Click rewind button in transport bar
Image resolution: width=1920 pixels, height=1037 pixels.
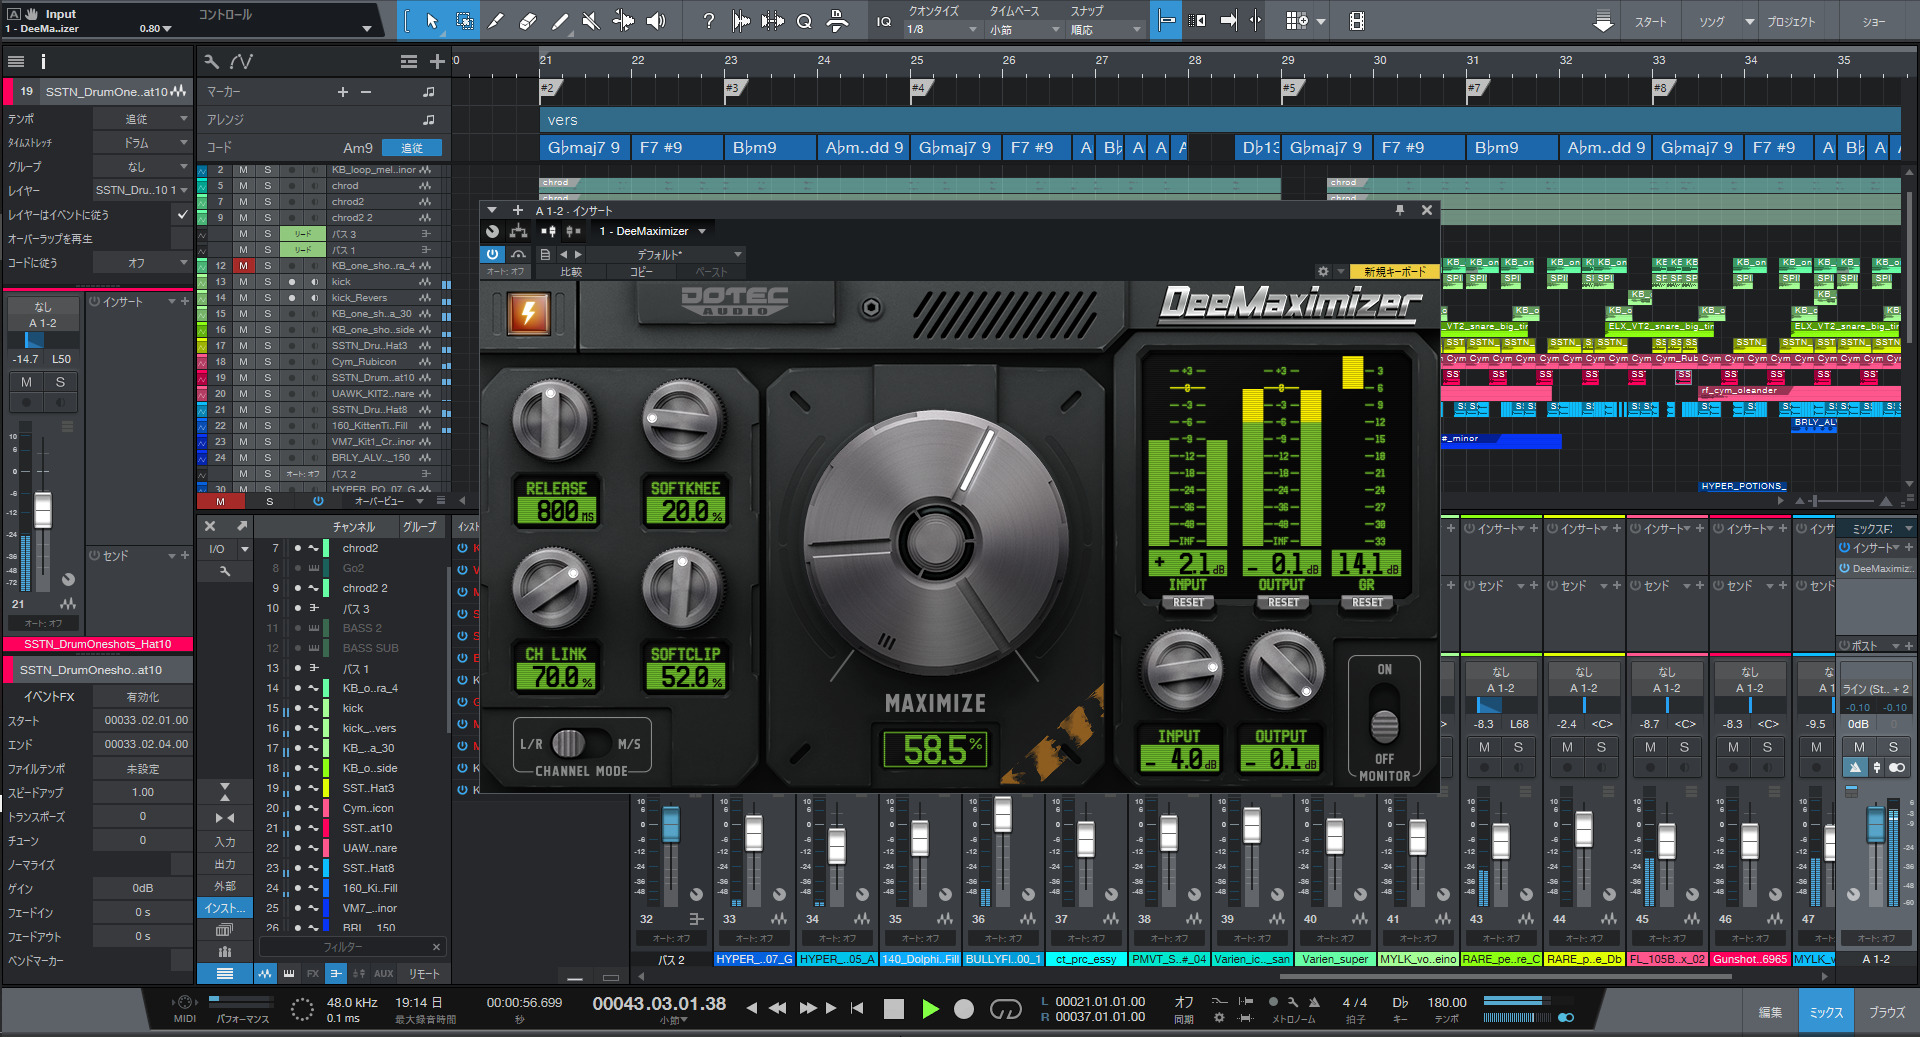[778, 1008]
